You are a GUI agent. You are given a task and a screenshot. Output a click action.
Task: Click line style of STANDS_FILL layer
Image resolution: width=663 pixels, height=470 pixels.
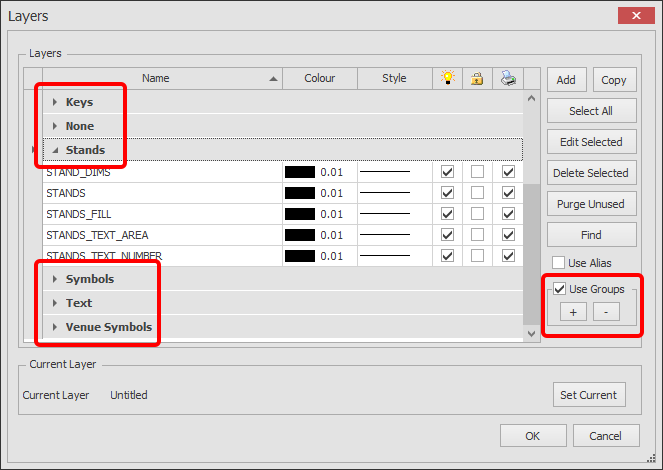pyautogui.click(x=385, y=213)
